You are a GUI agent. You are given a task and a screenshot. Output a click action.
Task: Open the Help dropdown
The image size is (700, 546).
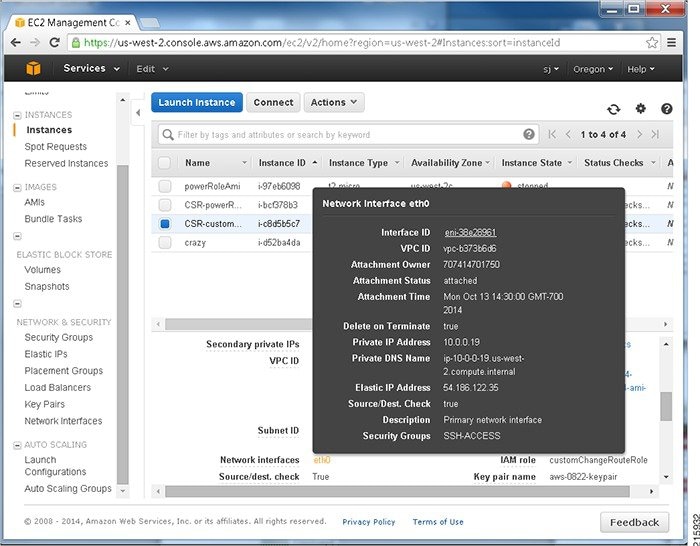click(641, 69)
